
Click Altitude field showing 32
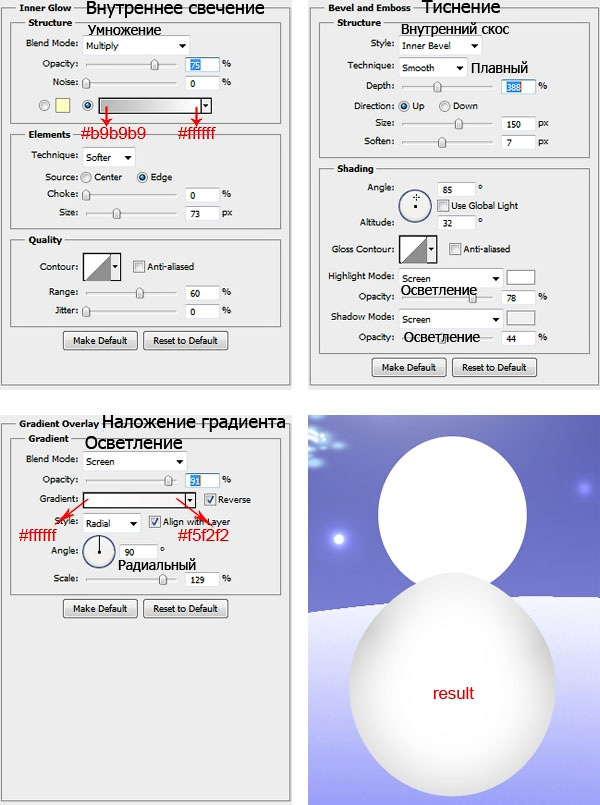pos(456,223)
